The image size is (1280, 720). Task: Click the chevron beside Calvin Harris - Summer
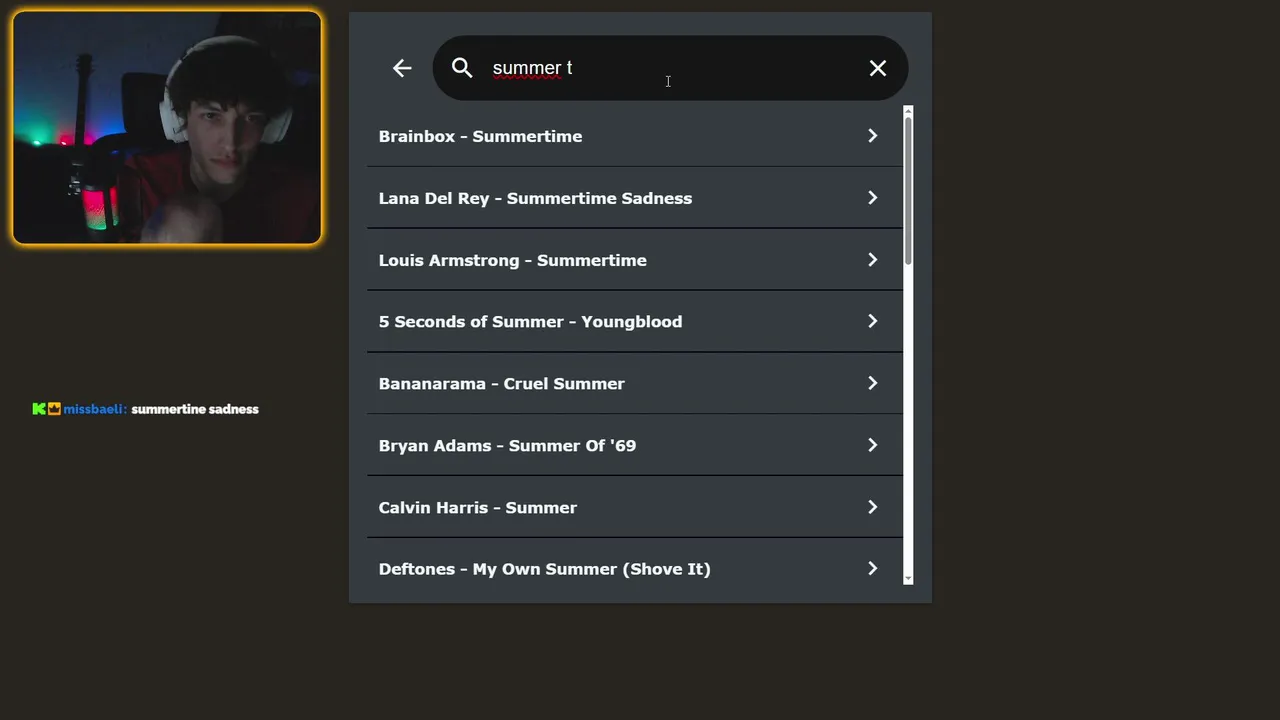(872, 507)
